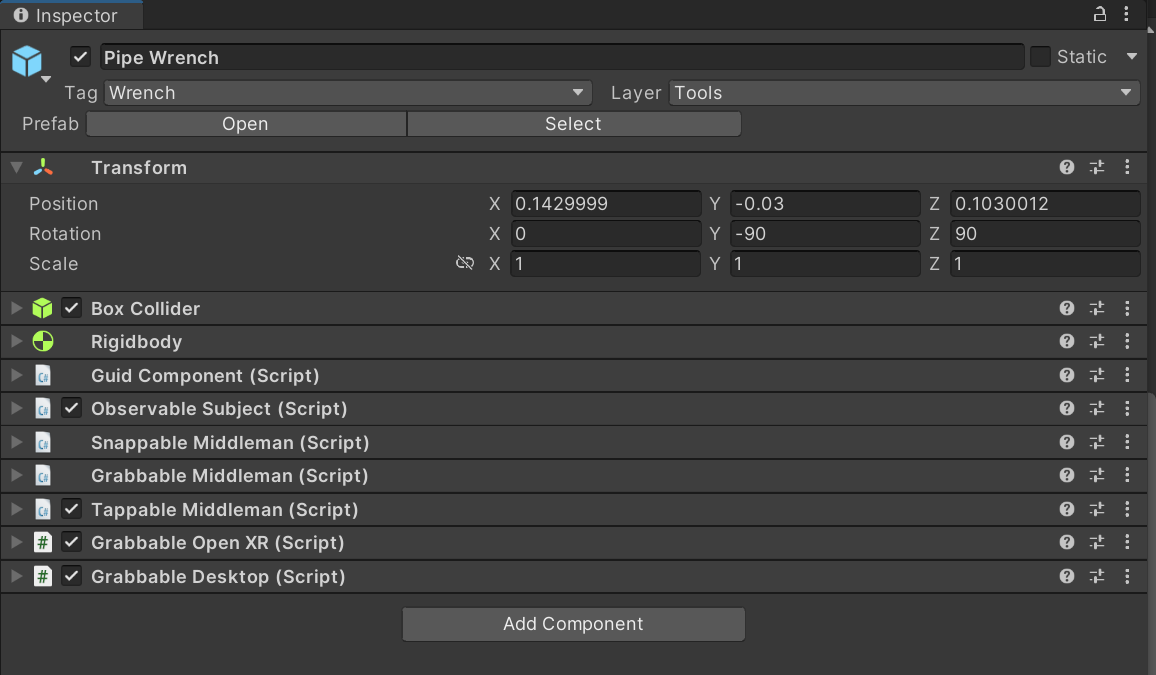The height and width of the screenshot is (675, 1156).
Task: Toggle the Scale constrain proportions link icon
Action: 465,264
